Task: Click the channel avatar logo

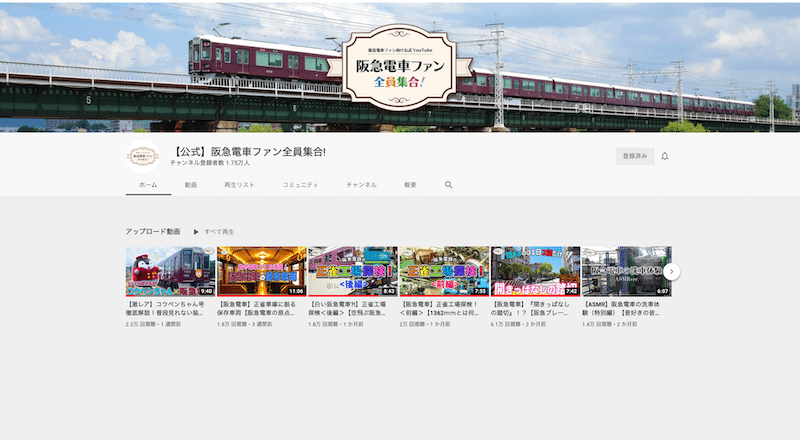Action: click(x=143, y=157)
